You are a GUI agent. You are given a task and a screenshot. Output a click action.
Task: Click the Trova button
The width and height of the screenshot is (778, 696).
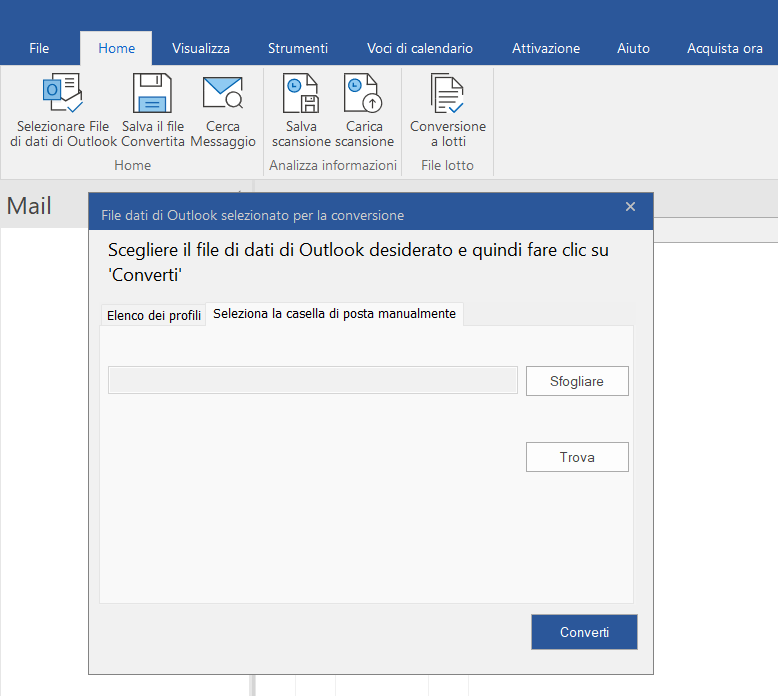577,457
